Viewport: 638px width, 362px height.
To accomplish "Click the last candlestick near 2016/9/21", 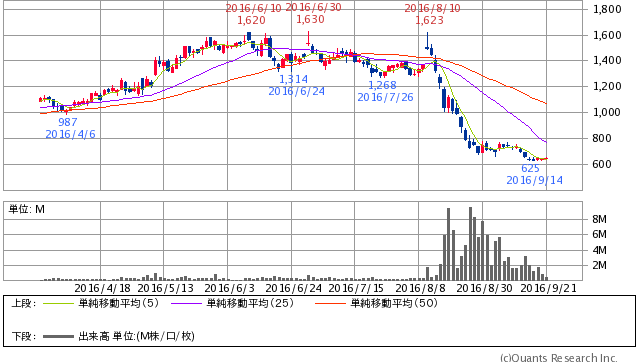I will pyautogui.click(x=546, y=159).
